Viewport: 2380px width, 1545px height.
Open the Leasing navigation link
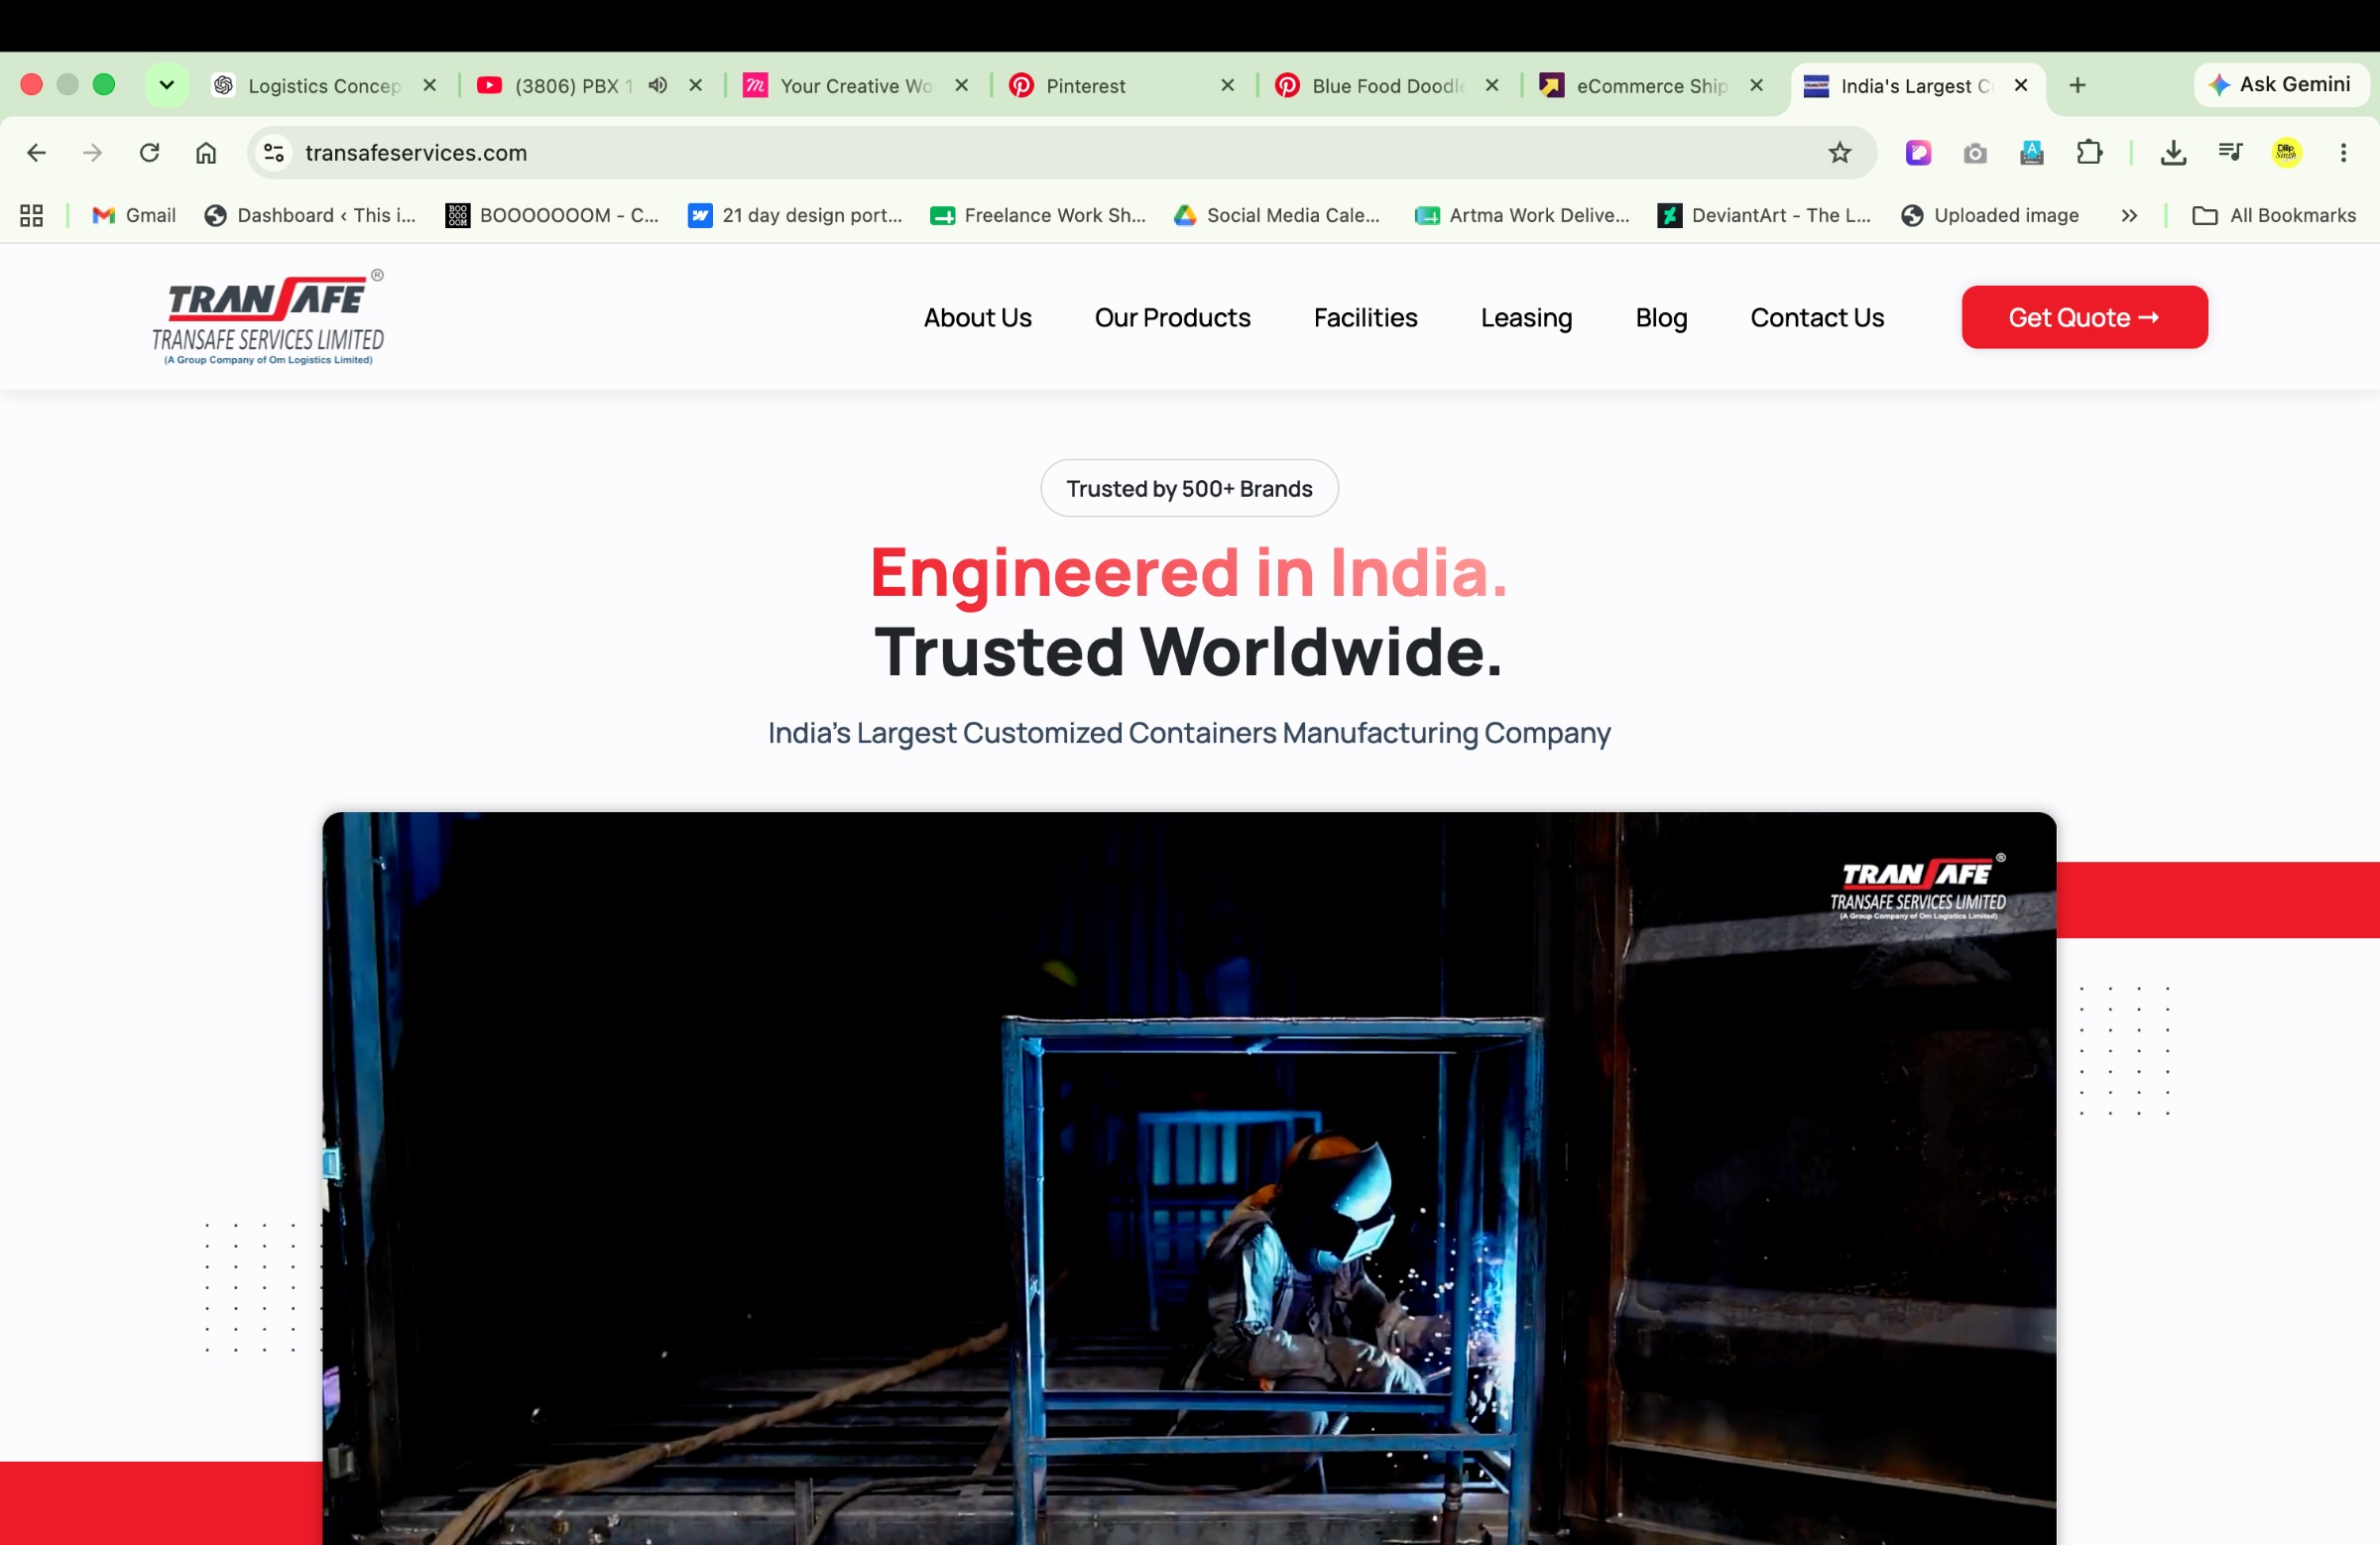1526,318
